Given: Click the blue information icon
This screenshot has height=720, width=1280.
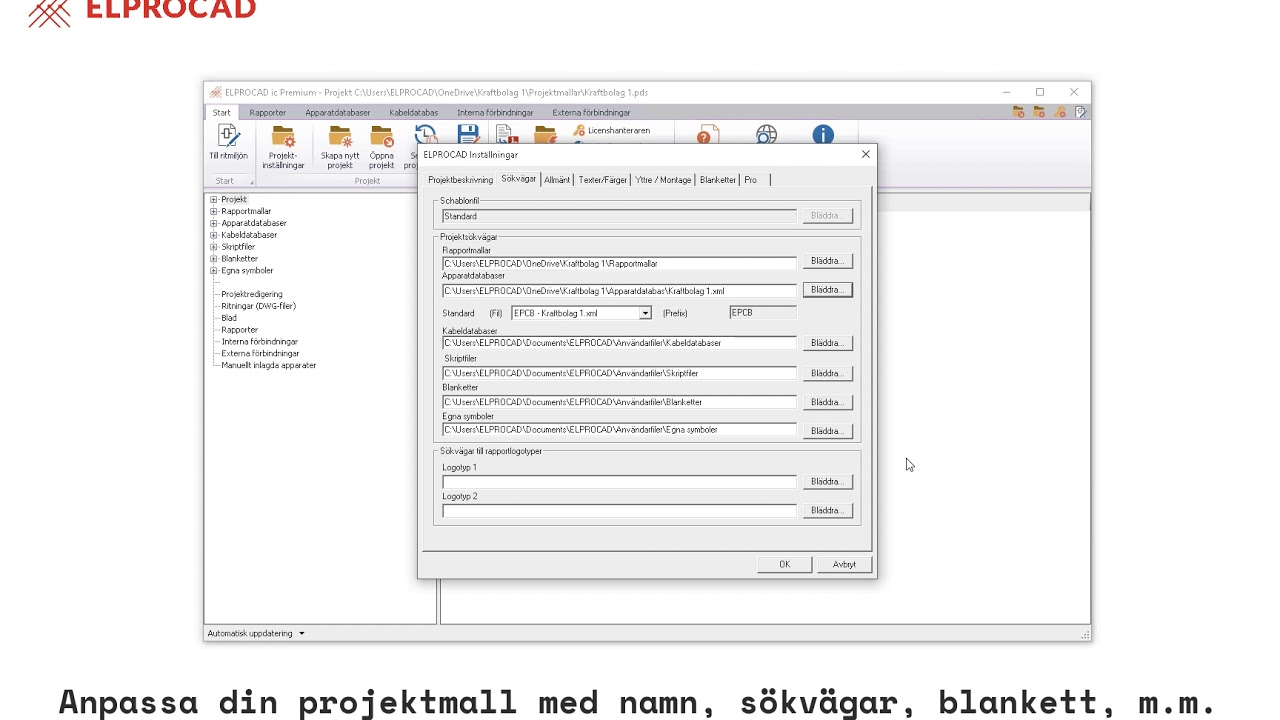Looking at the screenshot, I should coord(823,134).
